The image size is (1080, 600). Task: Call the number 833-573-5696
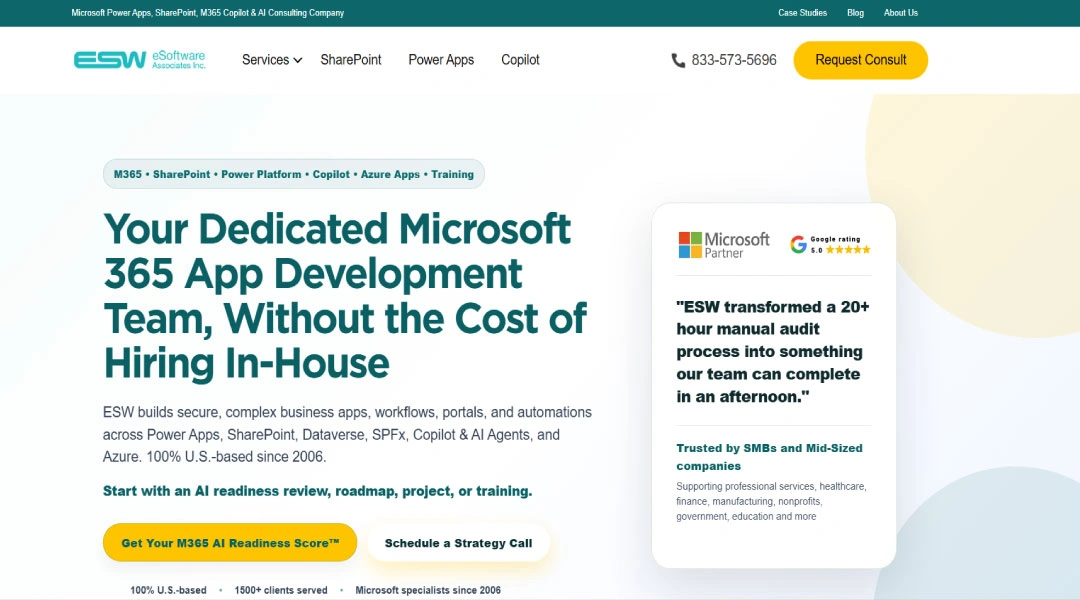click(x=734, y=60)
